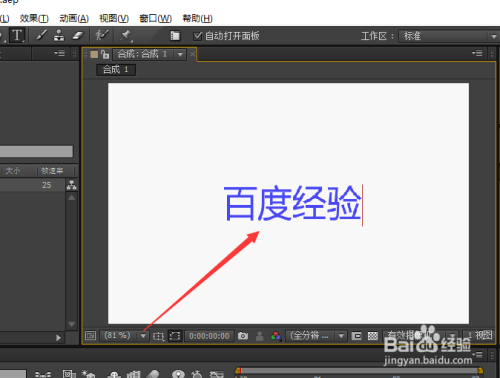This screenshot has width=500, height=378.
Task: Select the Puppet Pin tool
Action: [126, 35]
